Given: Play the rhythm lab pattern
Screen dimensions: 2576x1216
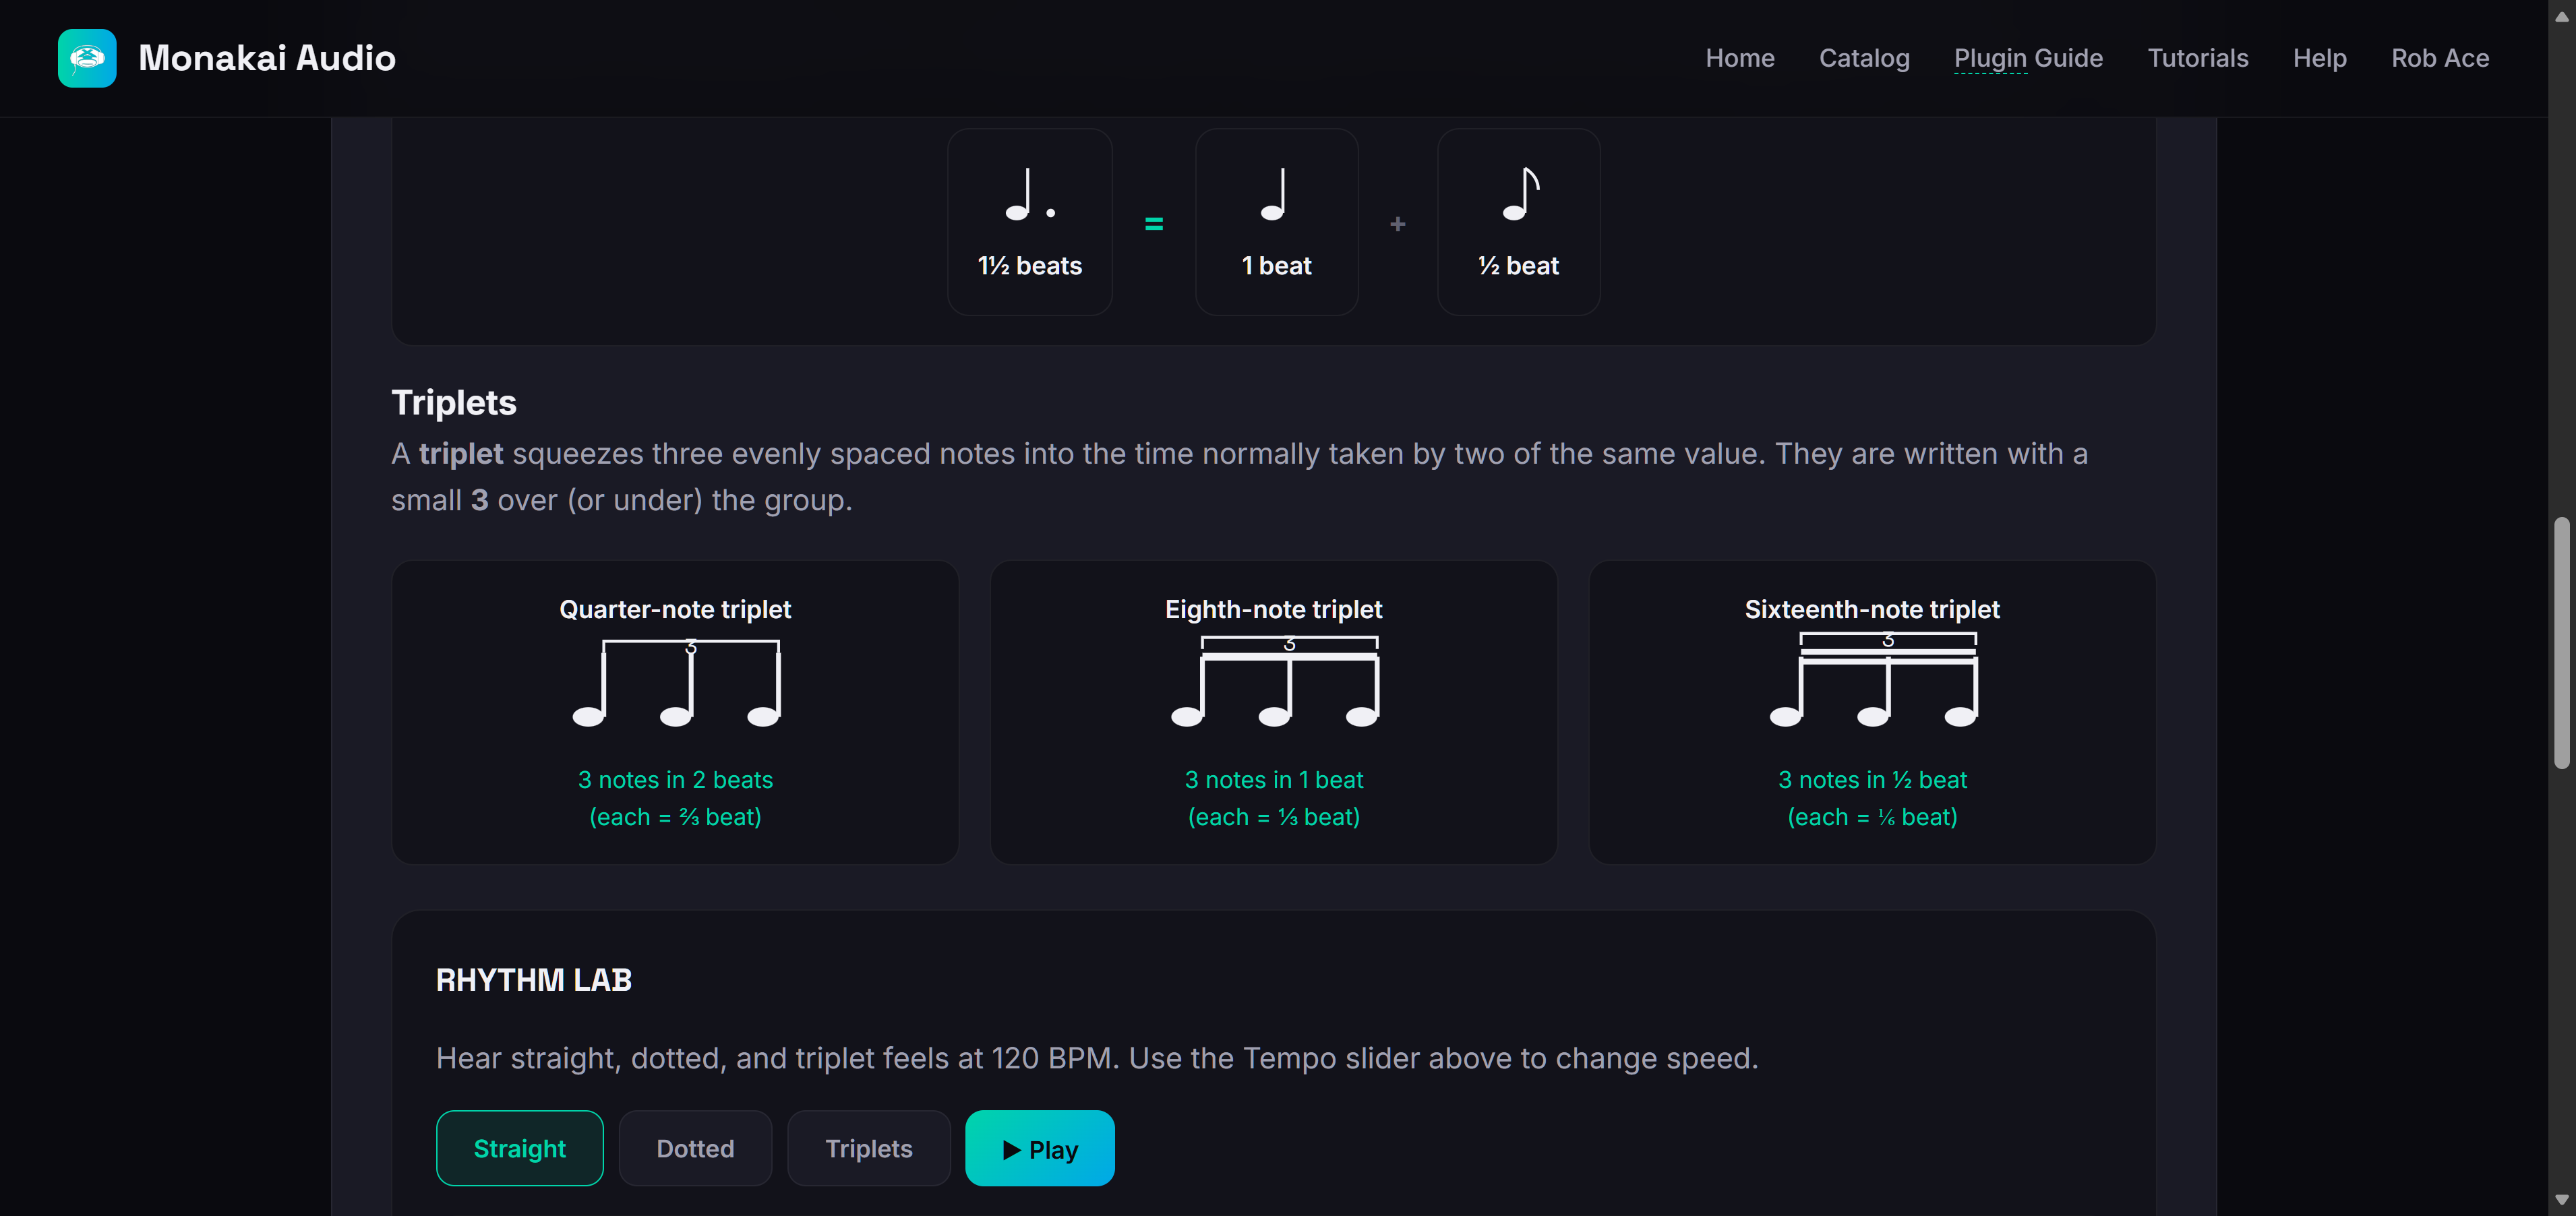Looking at the screenshot, I should [1040, 1148].
